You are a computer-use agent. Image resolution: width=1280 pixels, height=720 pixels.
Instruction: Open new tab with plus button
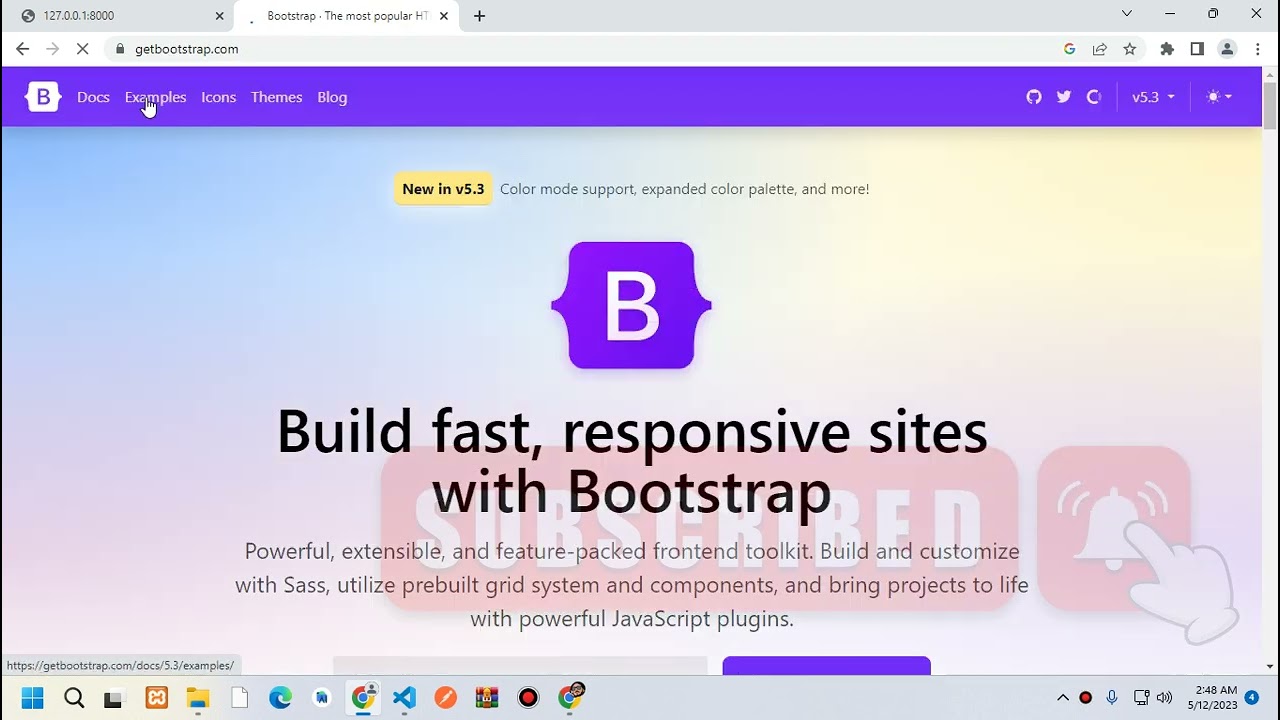(x=479, y=16)
